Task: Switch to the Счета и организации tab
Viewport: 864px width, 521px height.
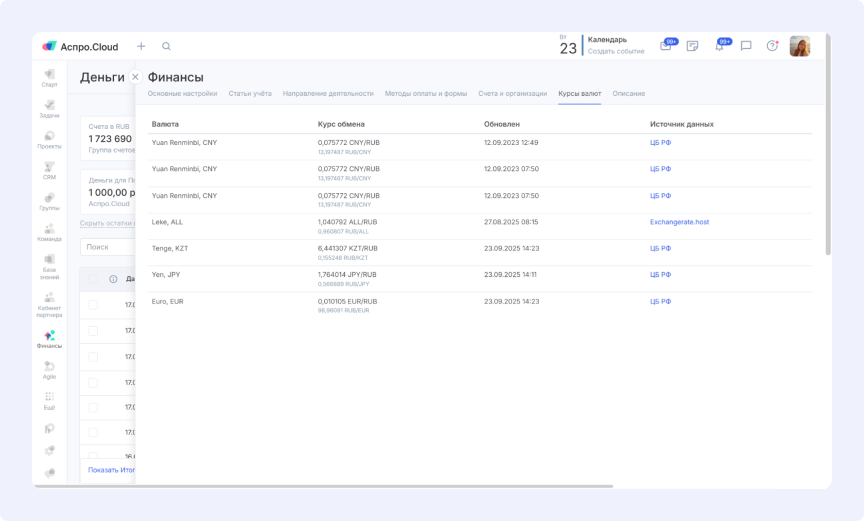Action: (x=512, y=93)
